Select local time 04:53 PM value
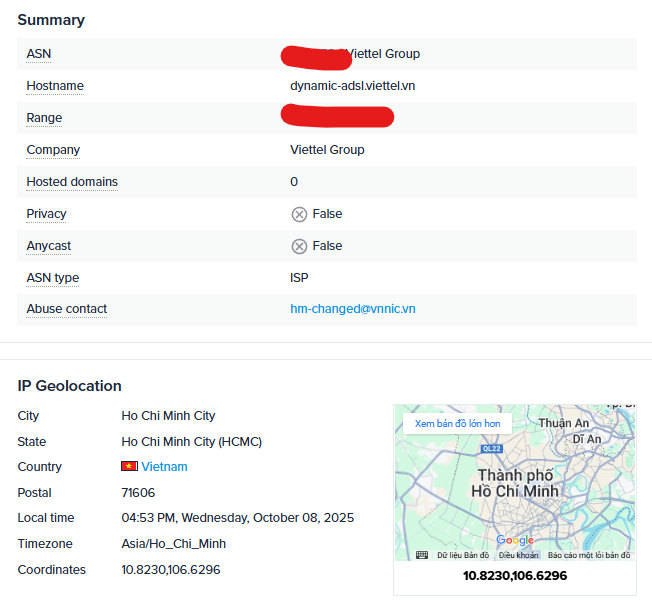The height and width of the screenshot is (609, 652). coord(237,518)
